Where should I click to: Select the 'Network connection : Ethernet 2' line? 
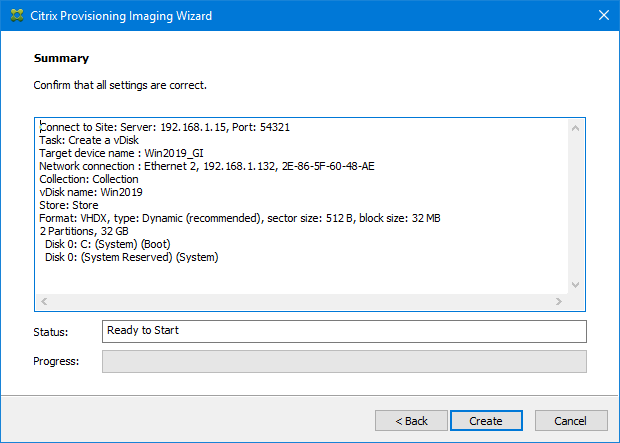tap(207, 166)
